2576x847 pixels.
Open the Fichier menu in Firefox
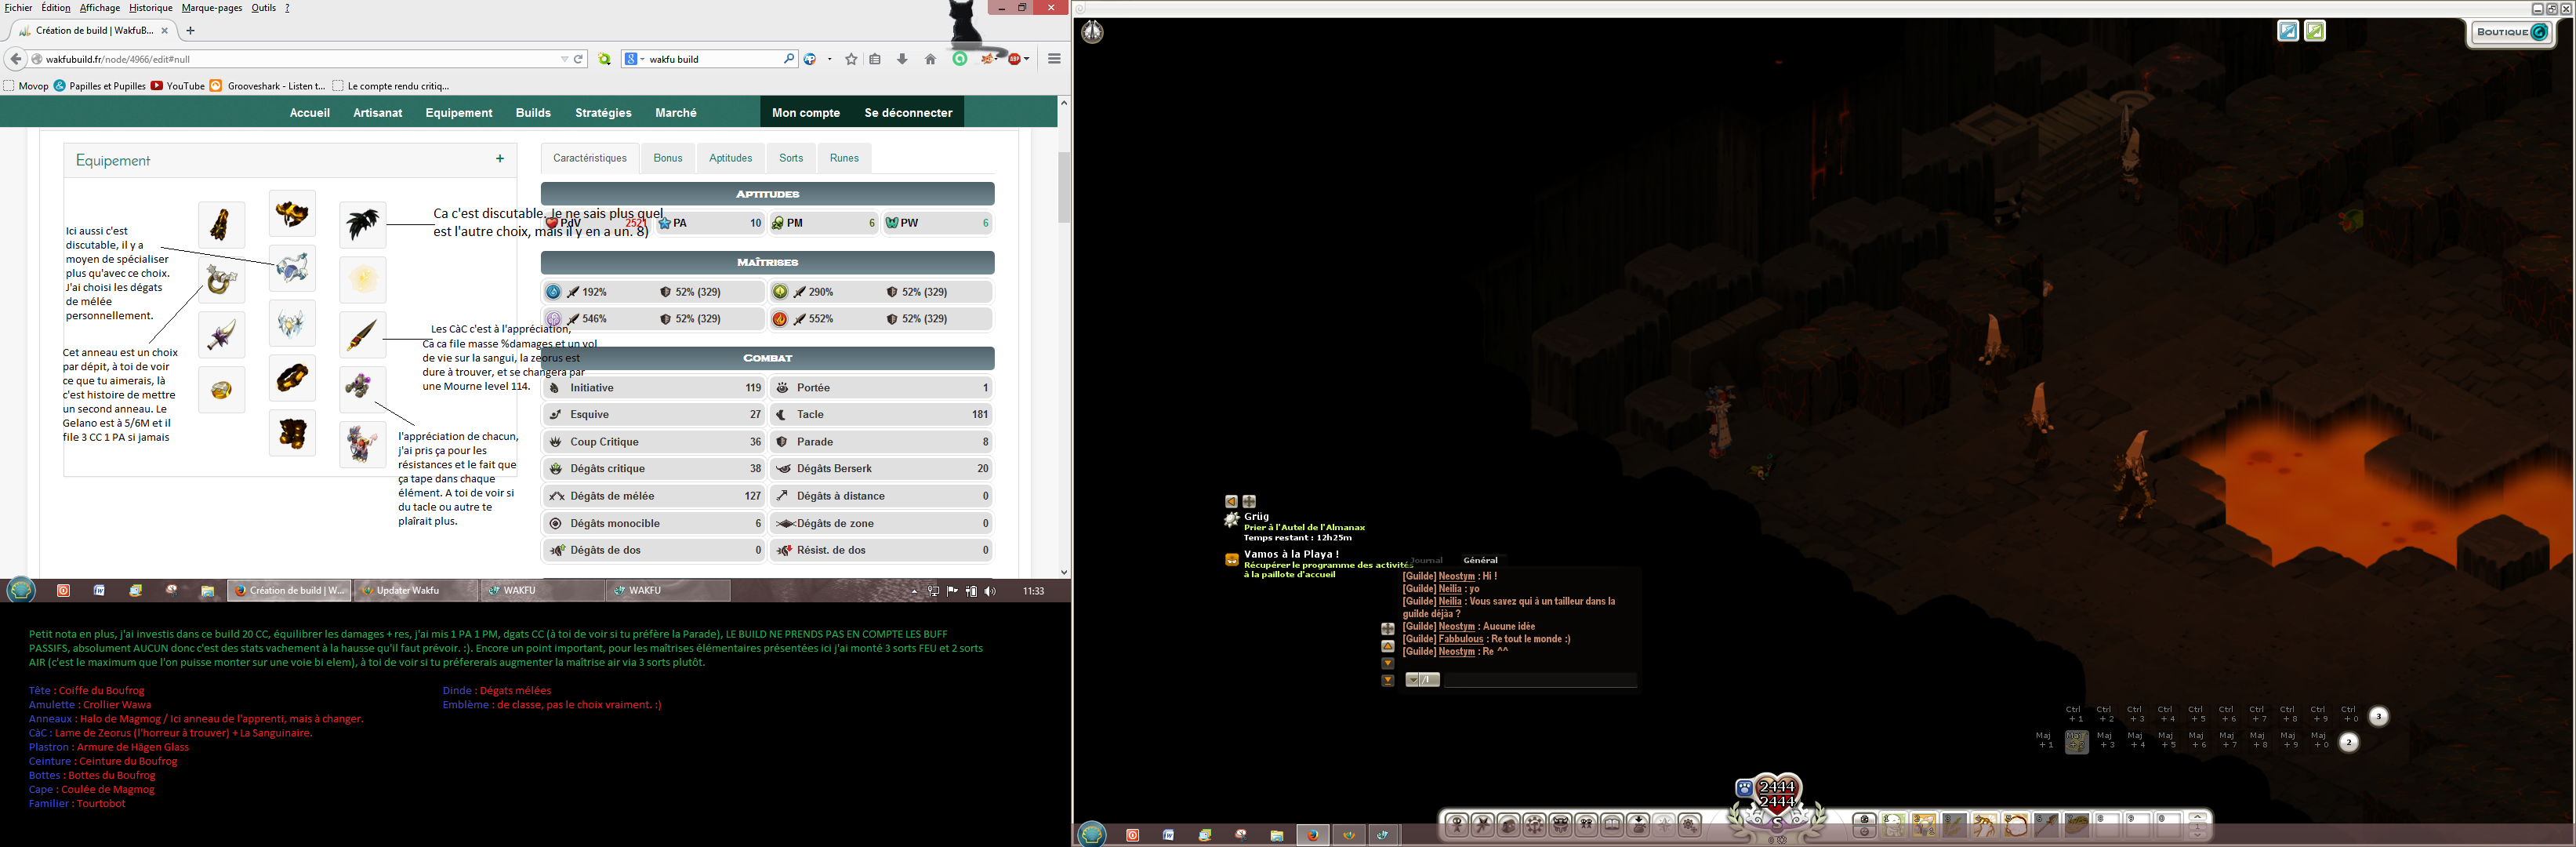(18, 8)
